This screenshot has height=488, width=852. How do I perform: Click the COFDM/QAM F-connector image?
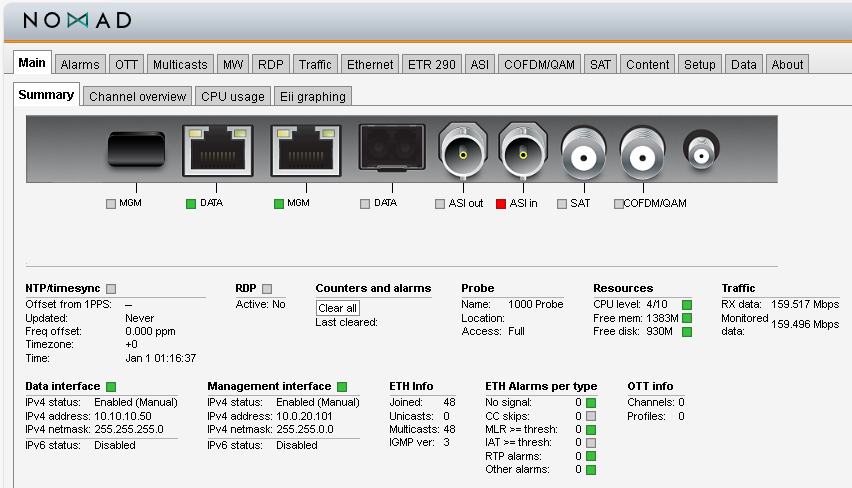point(642,154)
